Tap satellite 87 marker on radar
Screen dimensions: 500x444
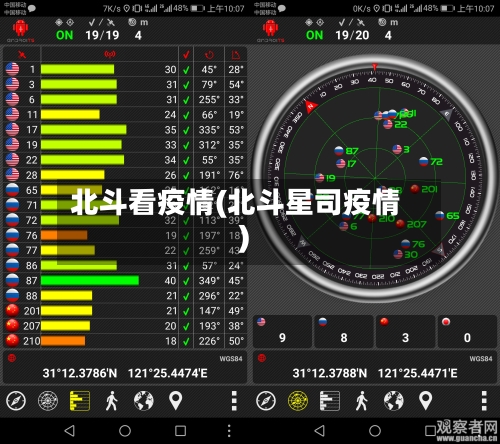point(339,151)
